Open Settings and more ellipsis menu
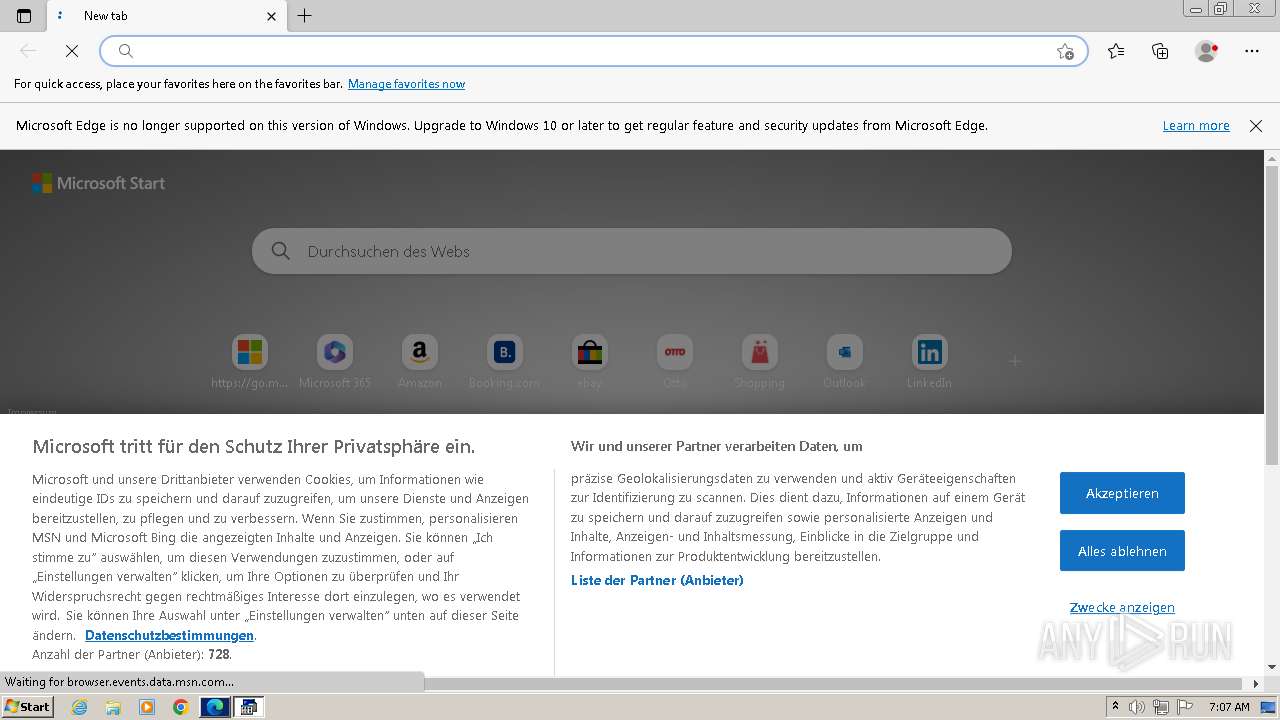 point(1252,51)
